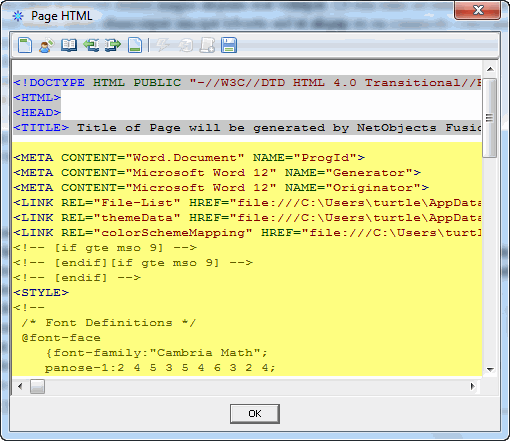Viewport: 510px width, 441px height.
Task: Click the <HTML> tag line
Action: tap(37, 98)
